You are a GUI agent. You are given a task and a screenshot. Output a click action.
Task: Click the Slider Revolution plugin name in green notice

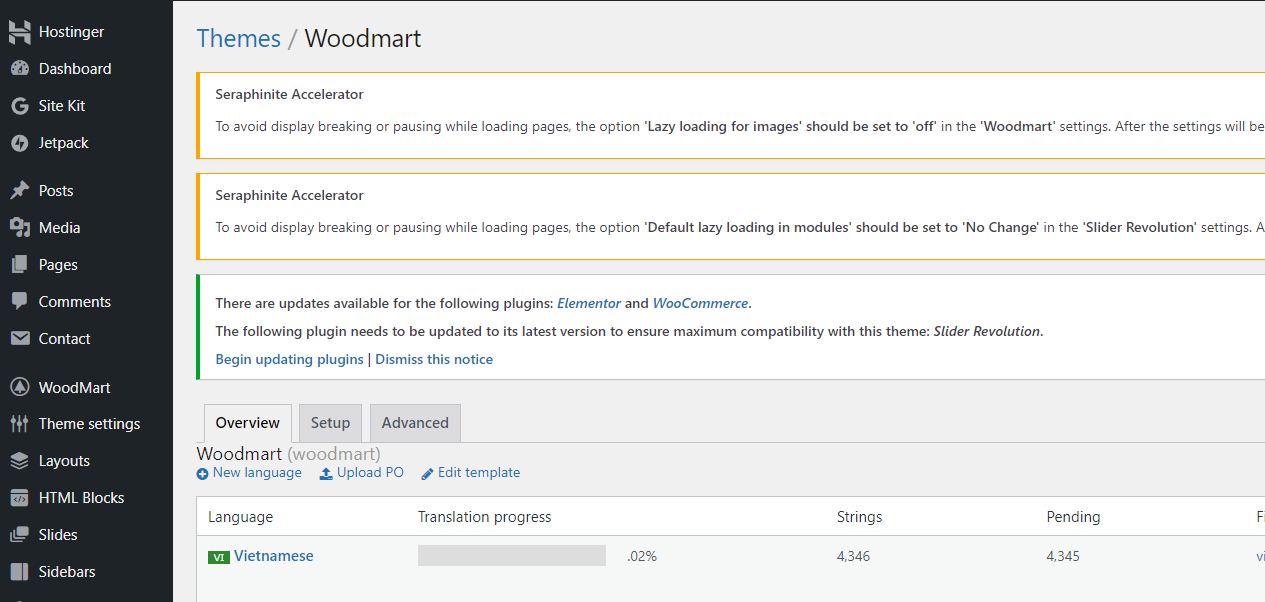987,331
